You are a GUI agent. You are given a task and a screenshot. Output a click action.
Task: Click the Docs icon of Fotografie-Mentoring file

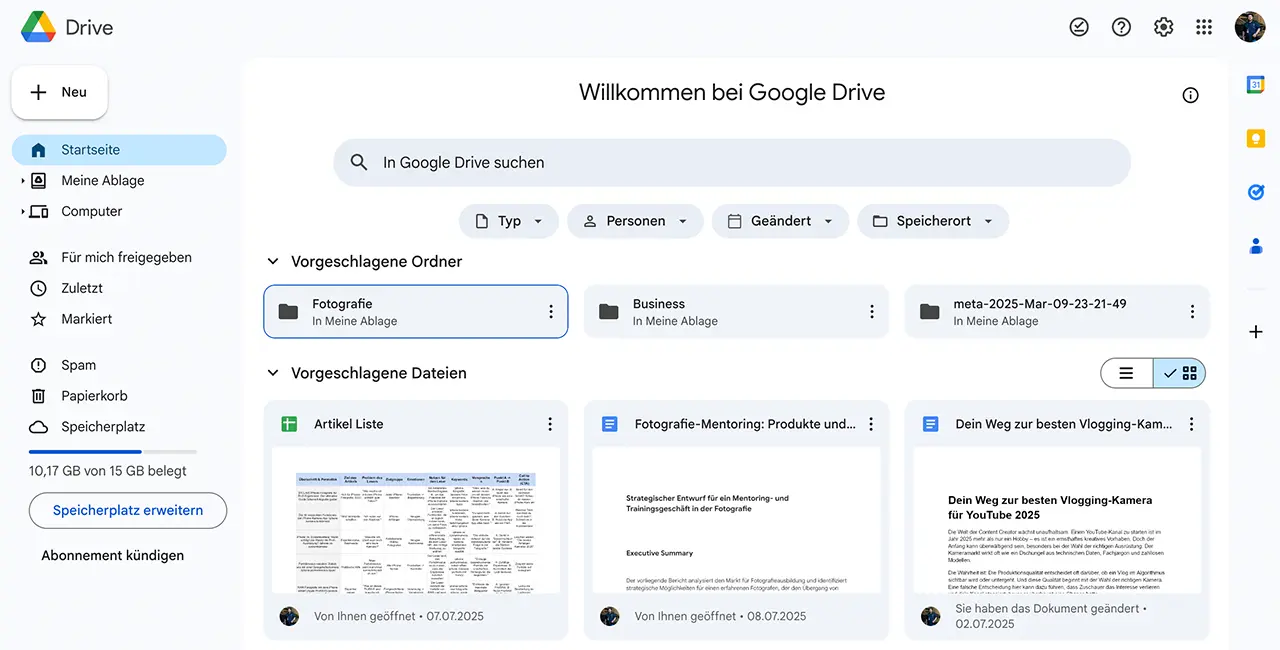click(x=610, y=424)
